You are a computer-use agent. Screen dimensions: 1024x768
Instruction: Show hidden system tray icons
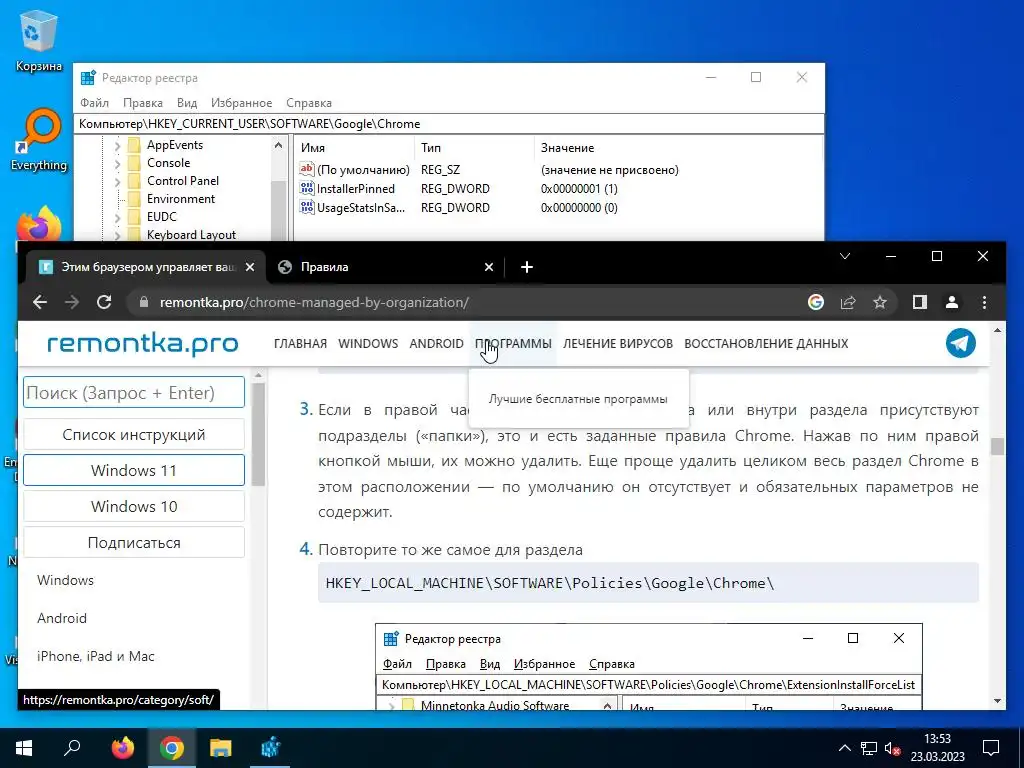pyautogui.click(x=844, y=748)
